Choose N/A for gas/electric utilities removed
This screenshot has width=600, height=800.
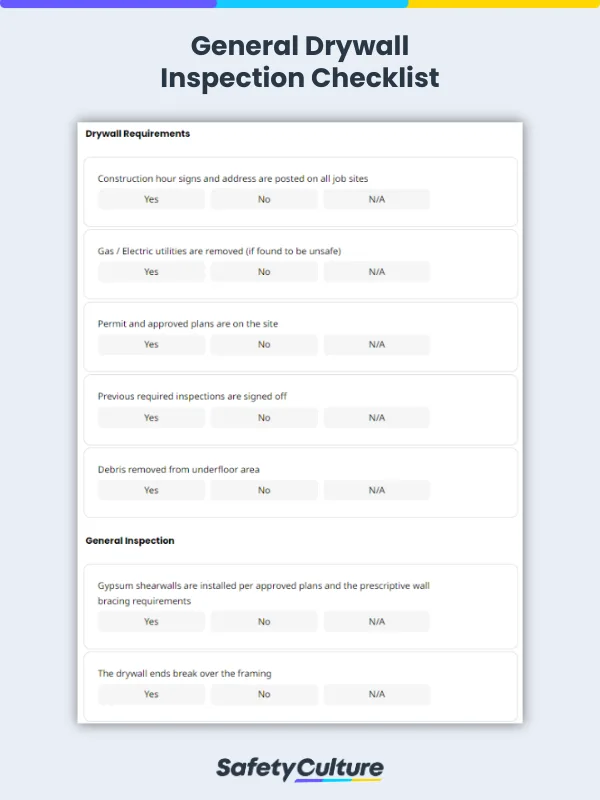point(376,272)
